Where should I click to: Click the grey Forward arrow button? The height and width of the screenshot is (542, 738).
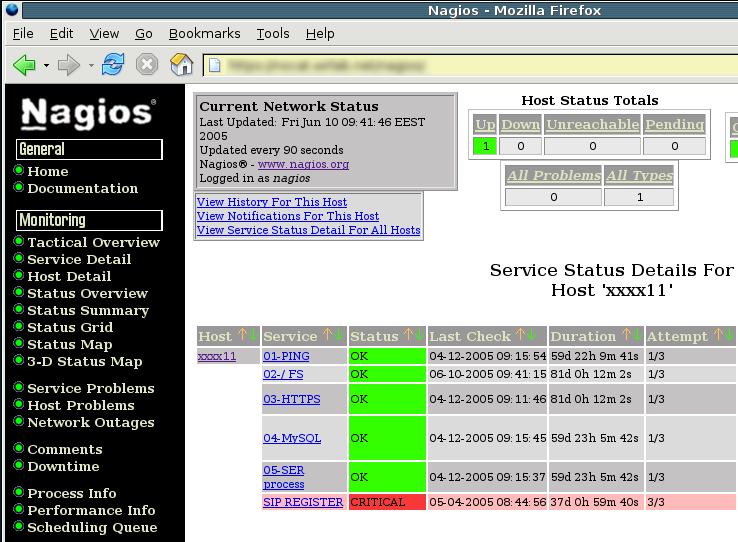click(x=69, y=64)
